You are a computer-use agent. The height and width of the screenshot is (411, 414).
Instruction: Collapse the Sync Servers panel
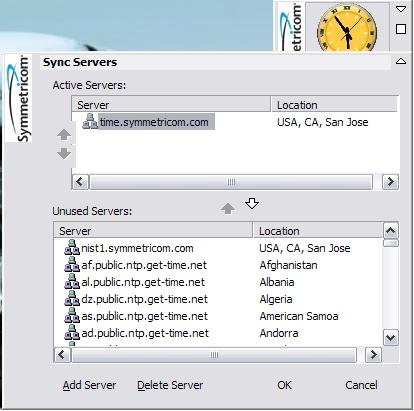point(401,61)
